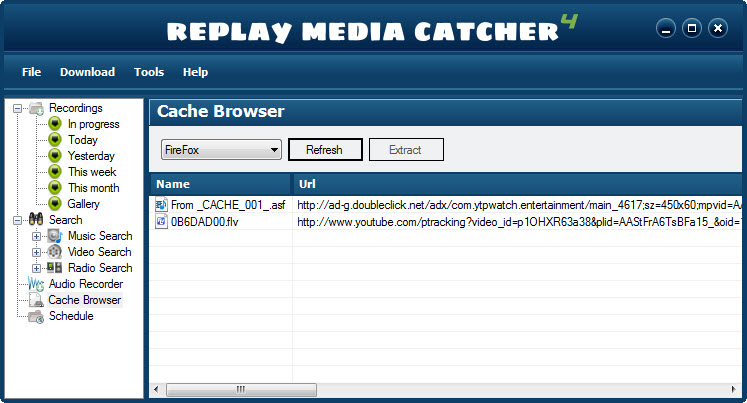The height and width of the screenshot is (403, 747).
Task: Select the Video Search label
Action: pos(100,252)
